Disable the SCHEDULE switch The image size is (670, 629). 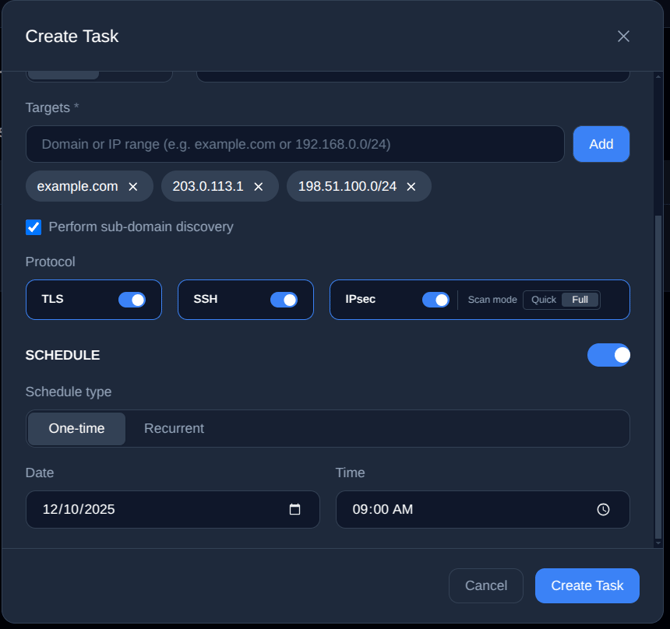(x=608, y=355)
